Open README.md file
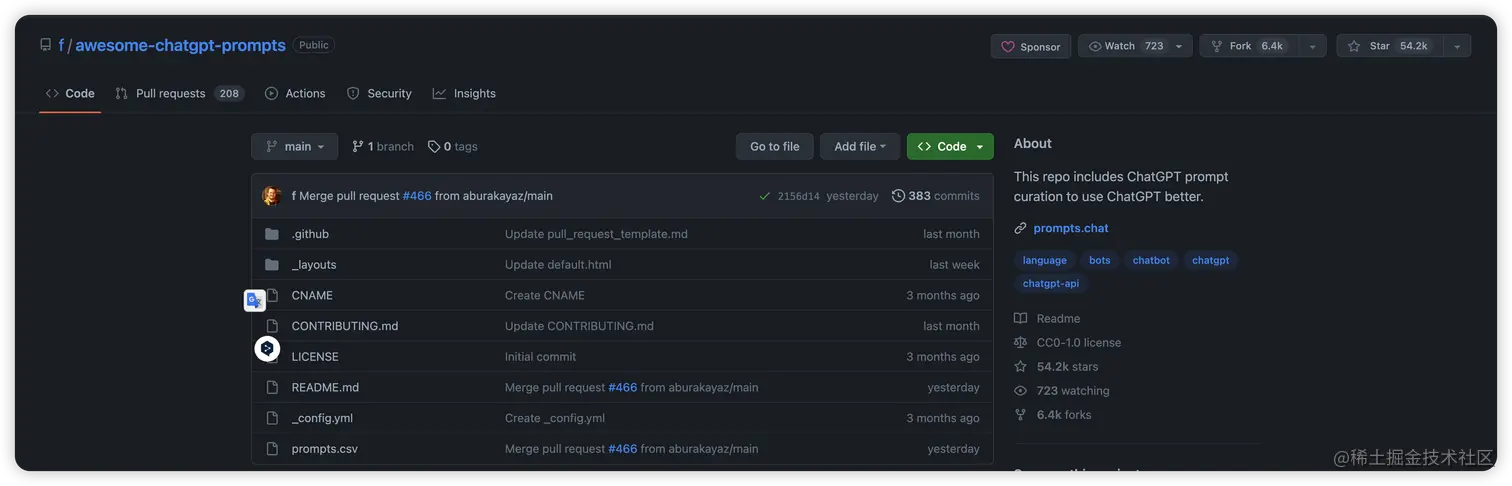The width and height of the screenshot is (1512, 486). click(x=325, y=387)
